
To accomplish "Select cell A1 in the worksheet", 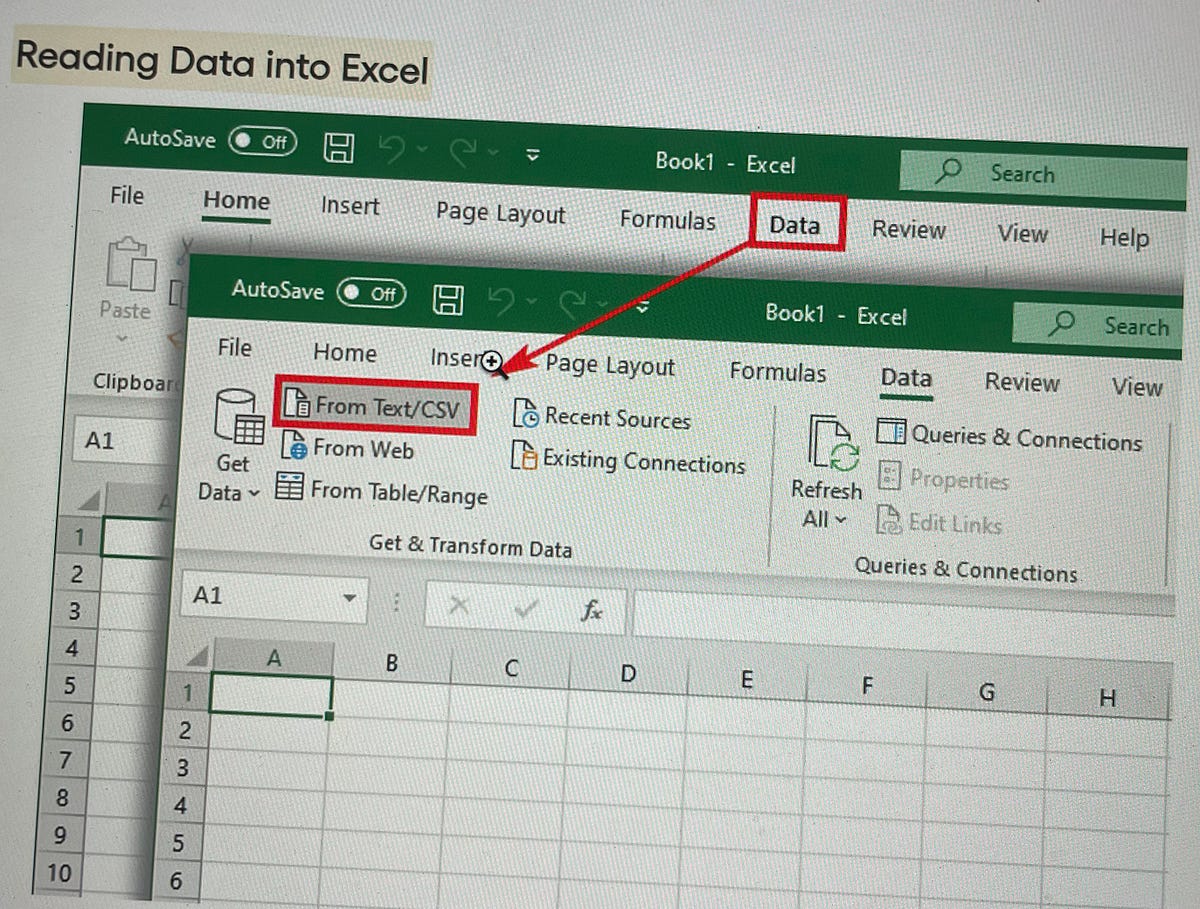I will (273, 693).
